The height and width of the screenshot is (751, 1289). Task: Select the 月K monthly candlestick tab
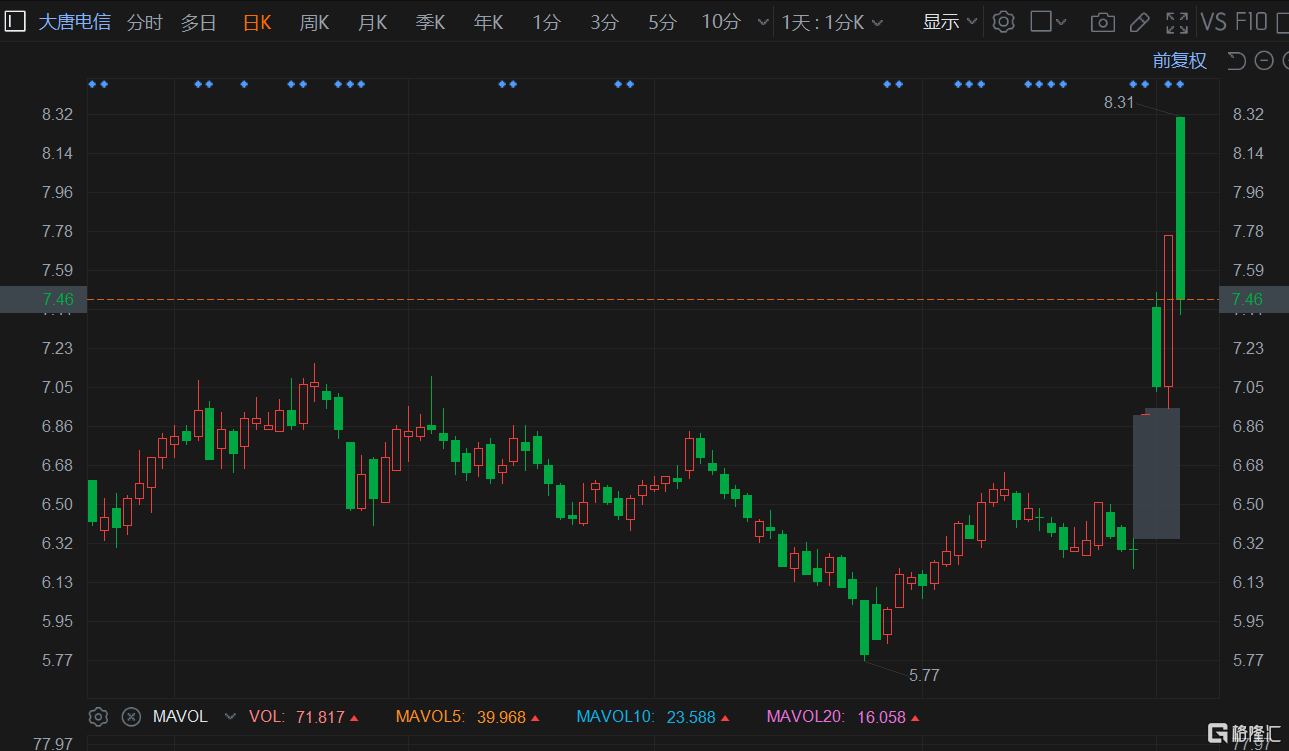click(x=372, y=22)
